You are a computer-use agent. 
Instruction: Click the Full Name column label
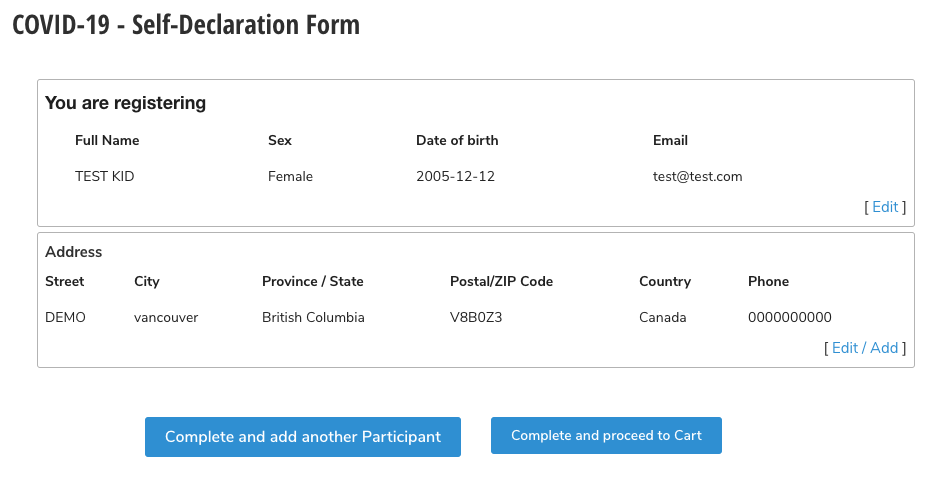point(107,141)
